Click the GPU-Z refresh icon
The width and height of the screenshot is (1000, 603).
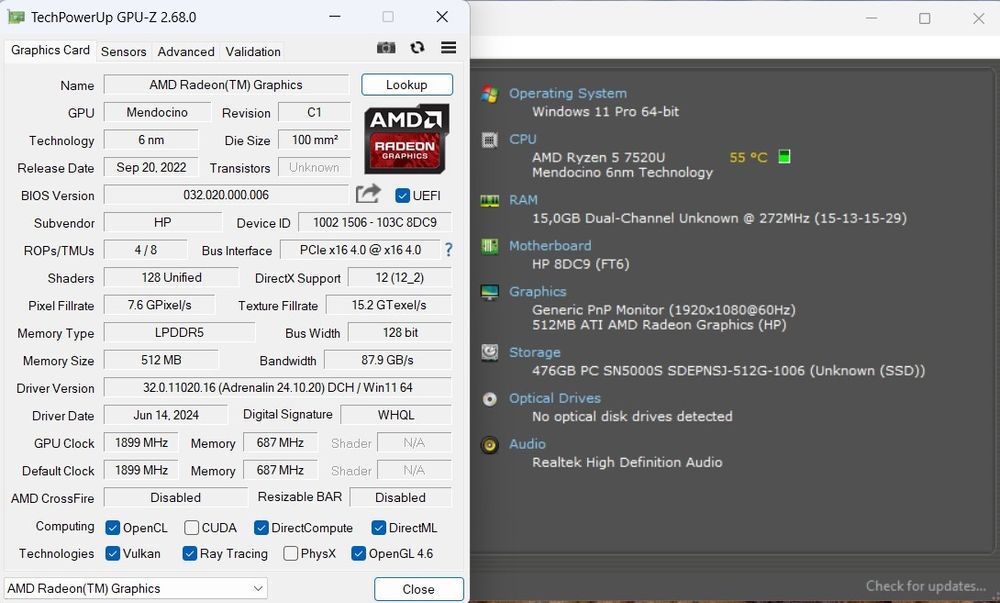click(417, 48)
